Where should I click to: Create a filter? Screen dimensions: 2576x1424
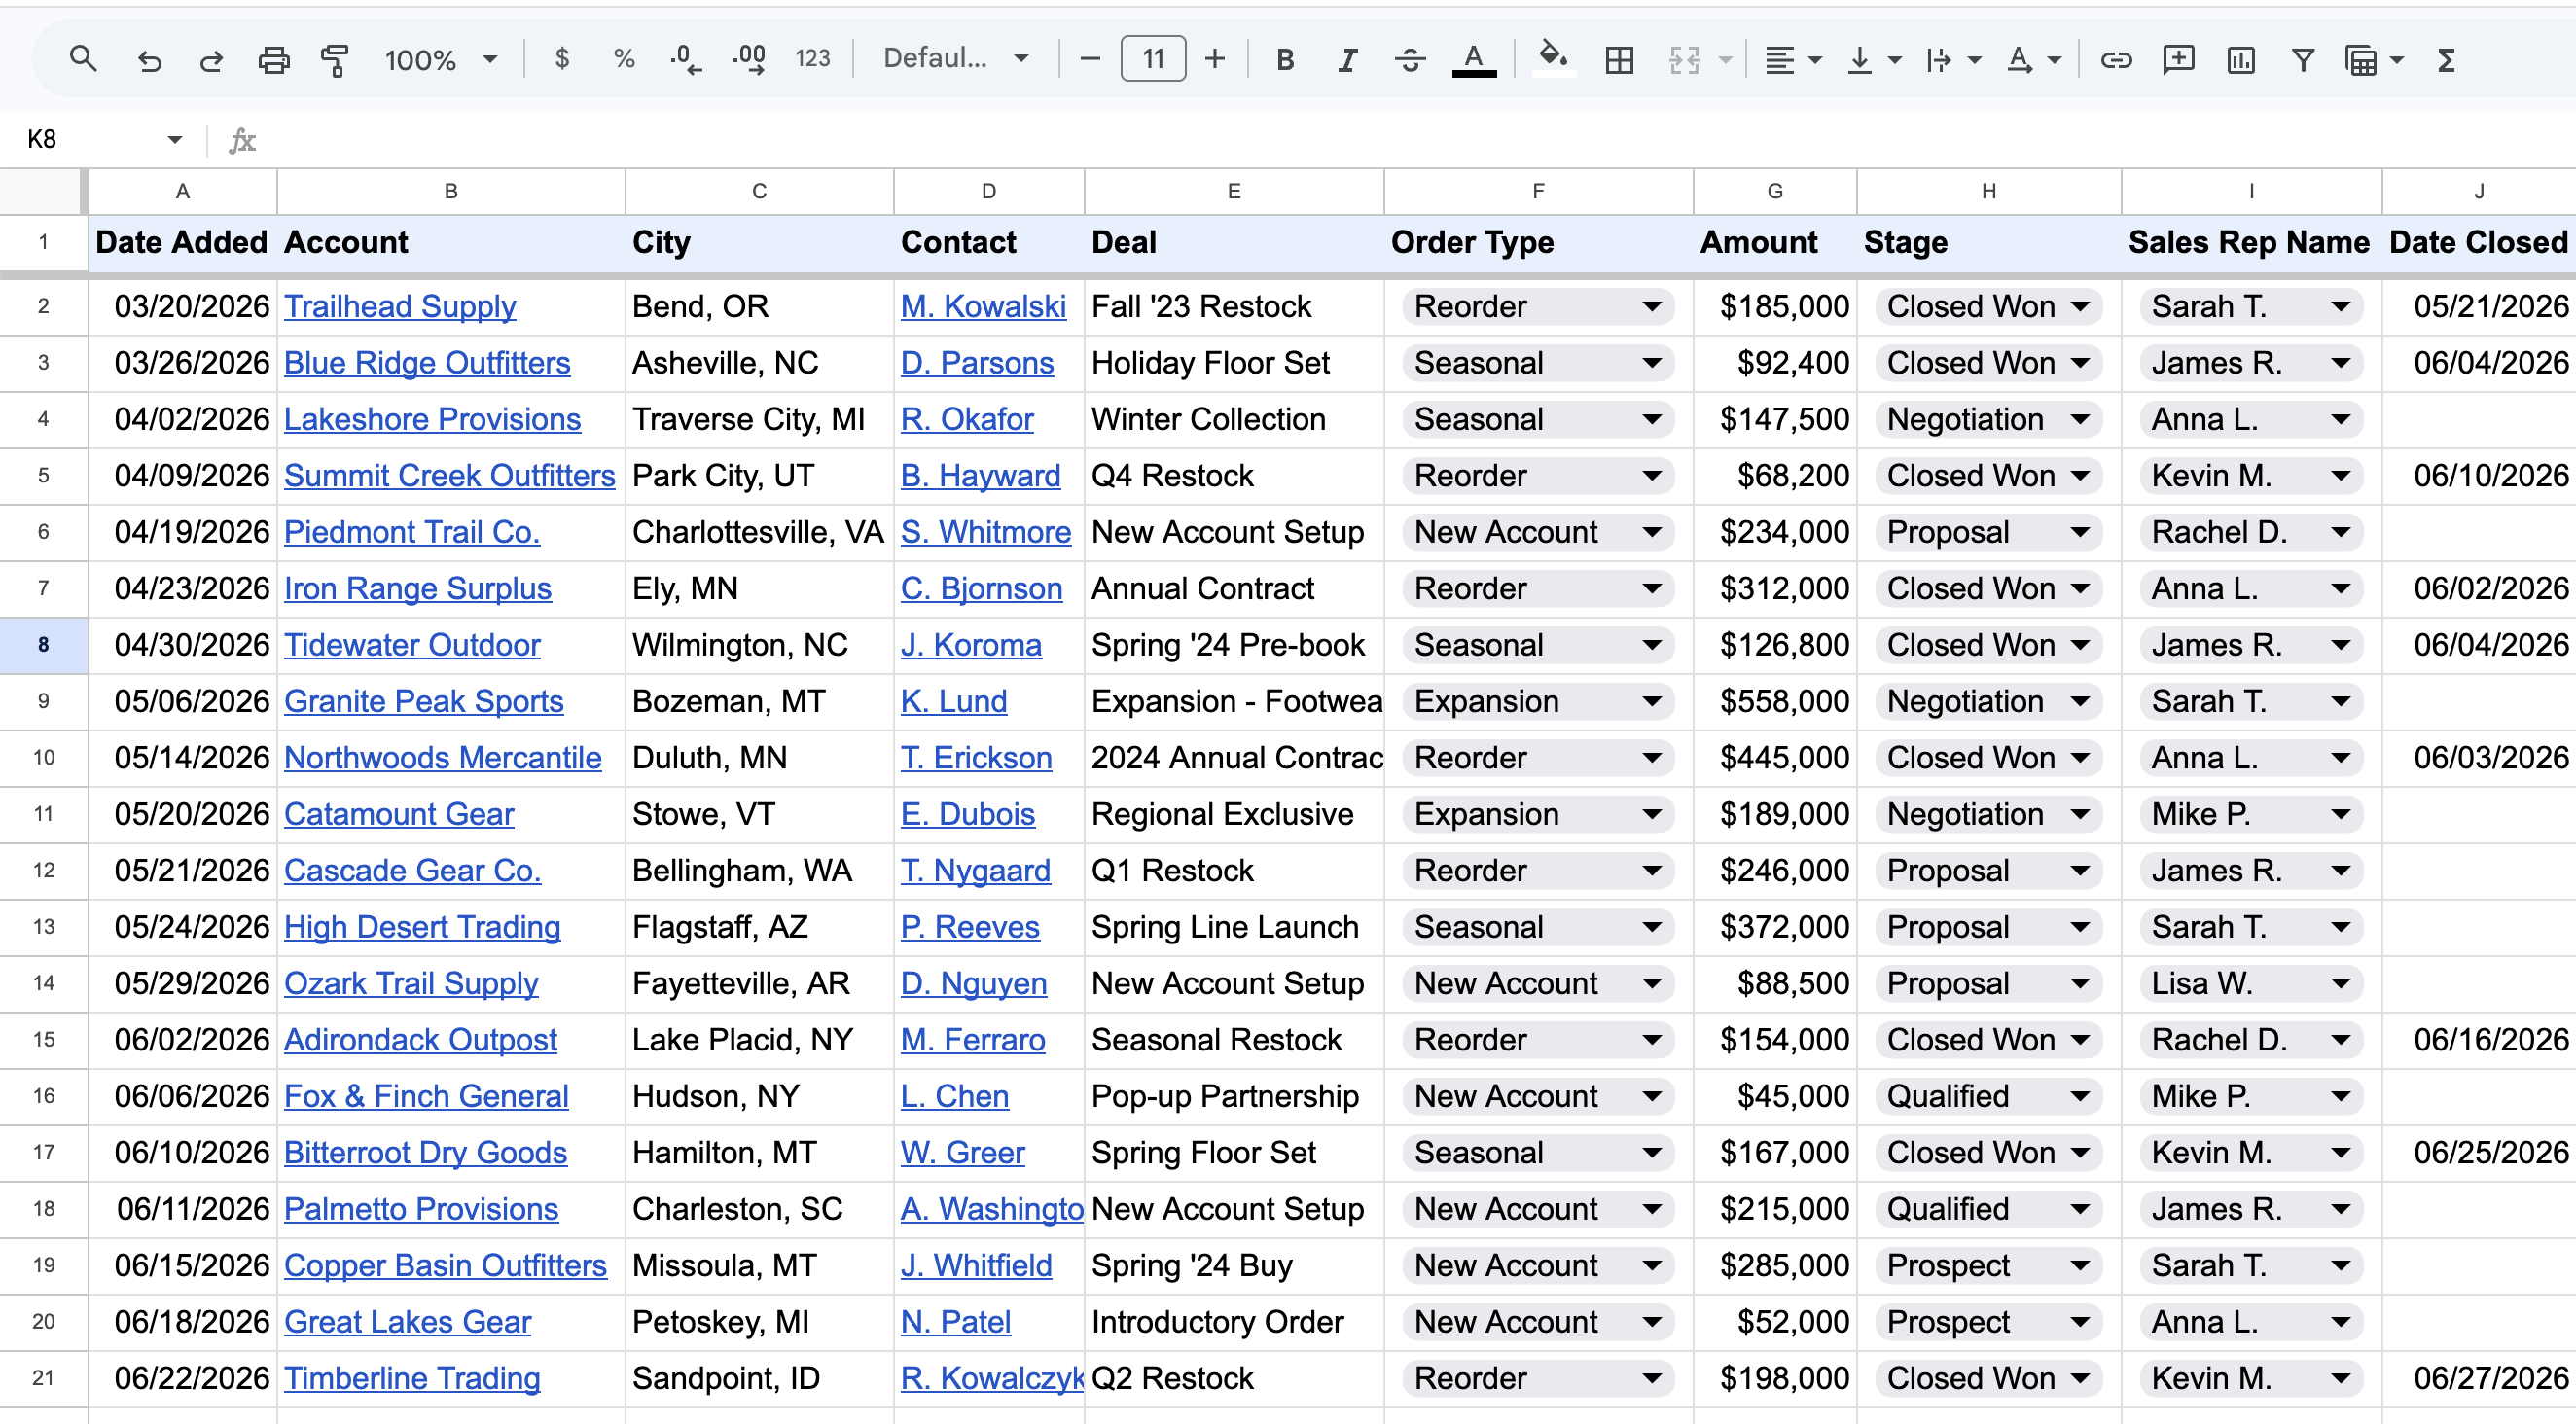pos(2303,60)
